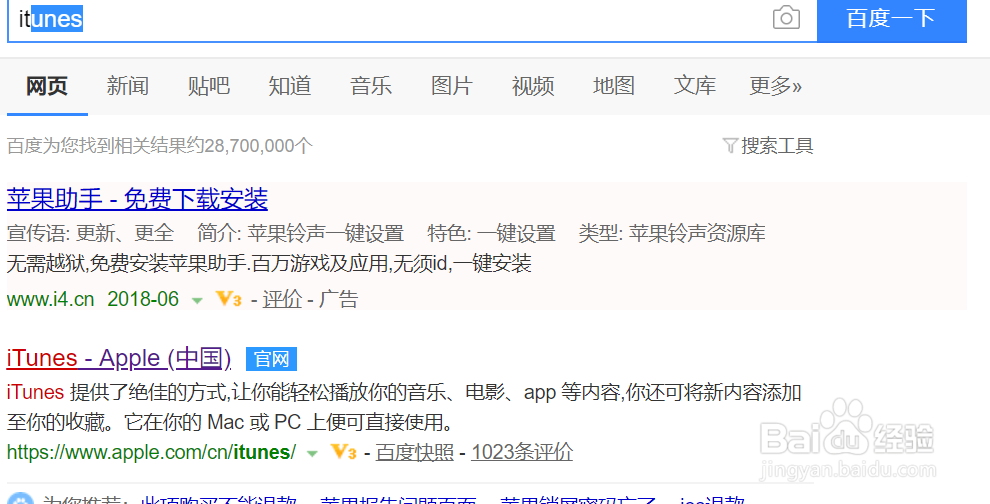Open the 苹果助手 - 免费下载安装 result
The image size is (990, 504).
point(137,200)
